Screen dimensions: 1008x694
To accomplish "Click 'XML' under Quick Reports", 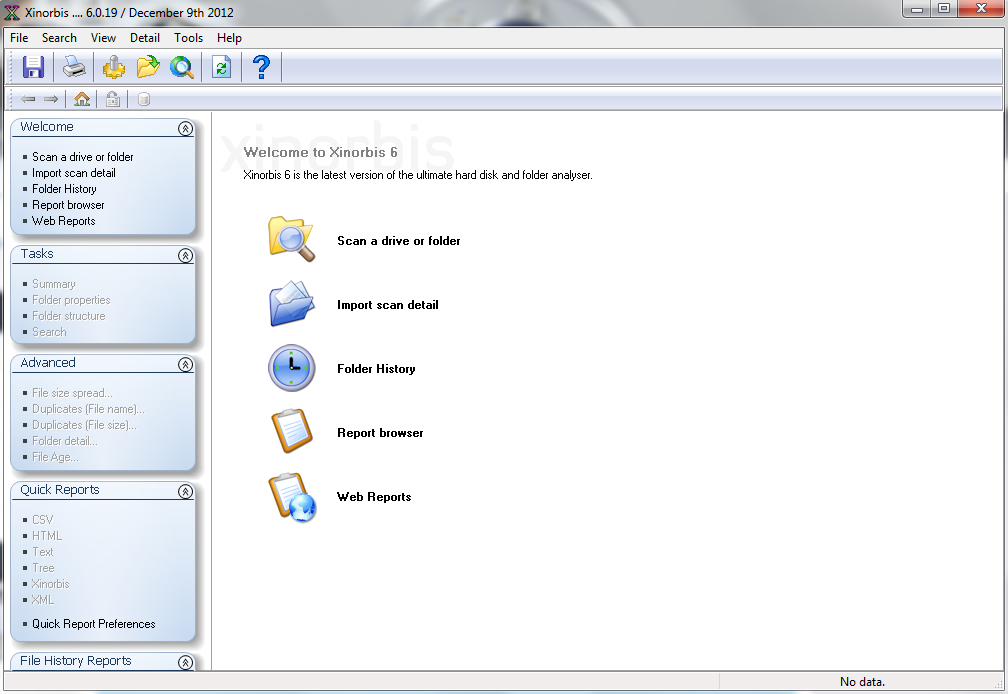I will [x=43, y=600].
